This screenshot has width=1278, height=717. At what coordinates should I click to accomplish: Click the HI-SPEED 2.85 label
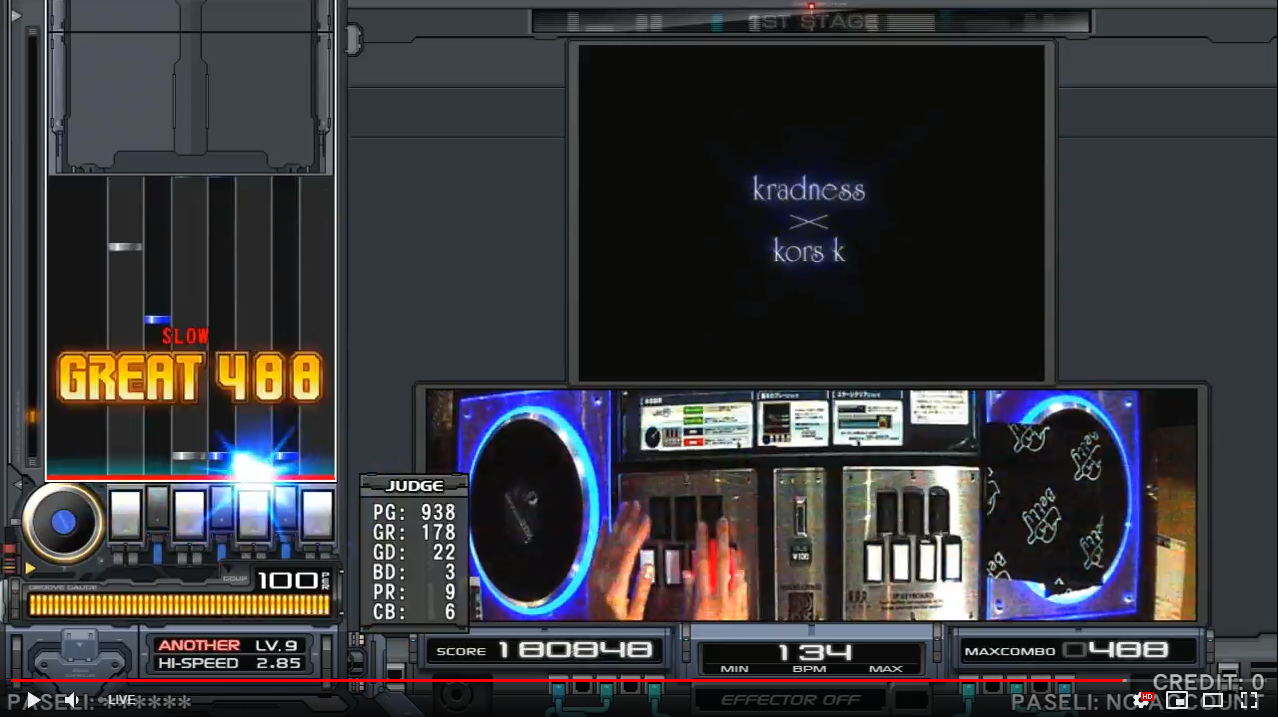click(x=228, y=663)
